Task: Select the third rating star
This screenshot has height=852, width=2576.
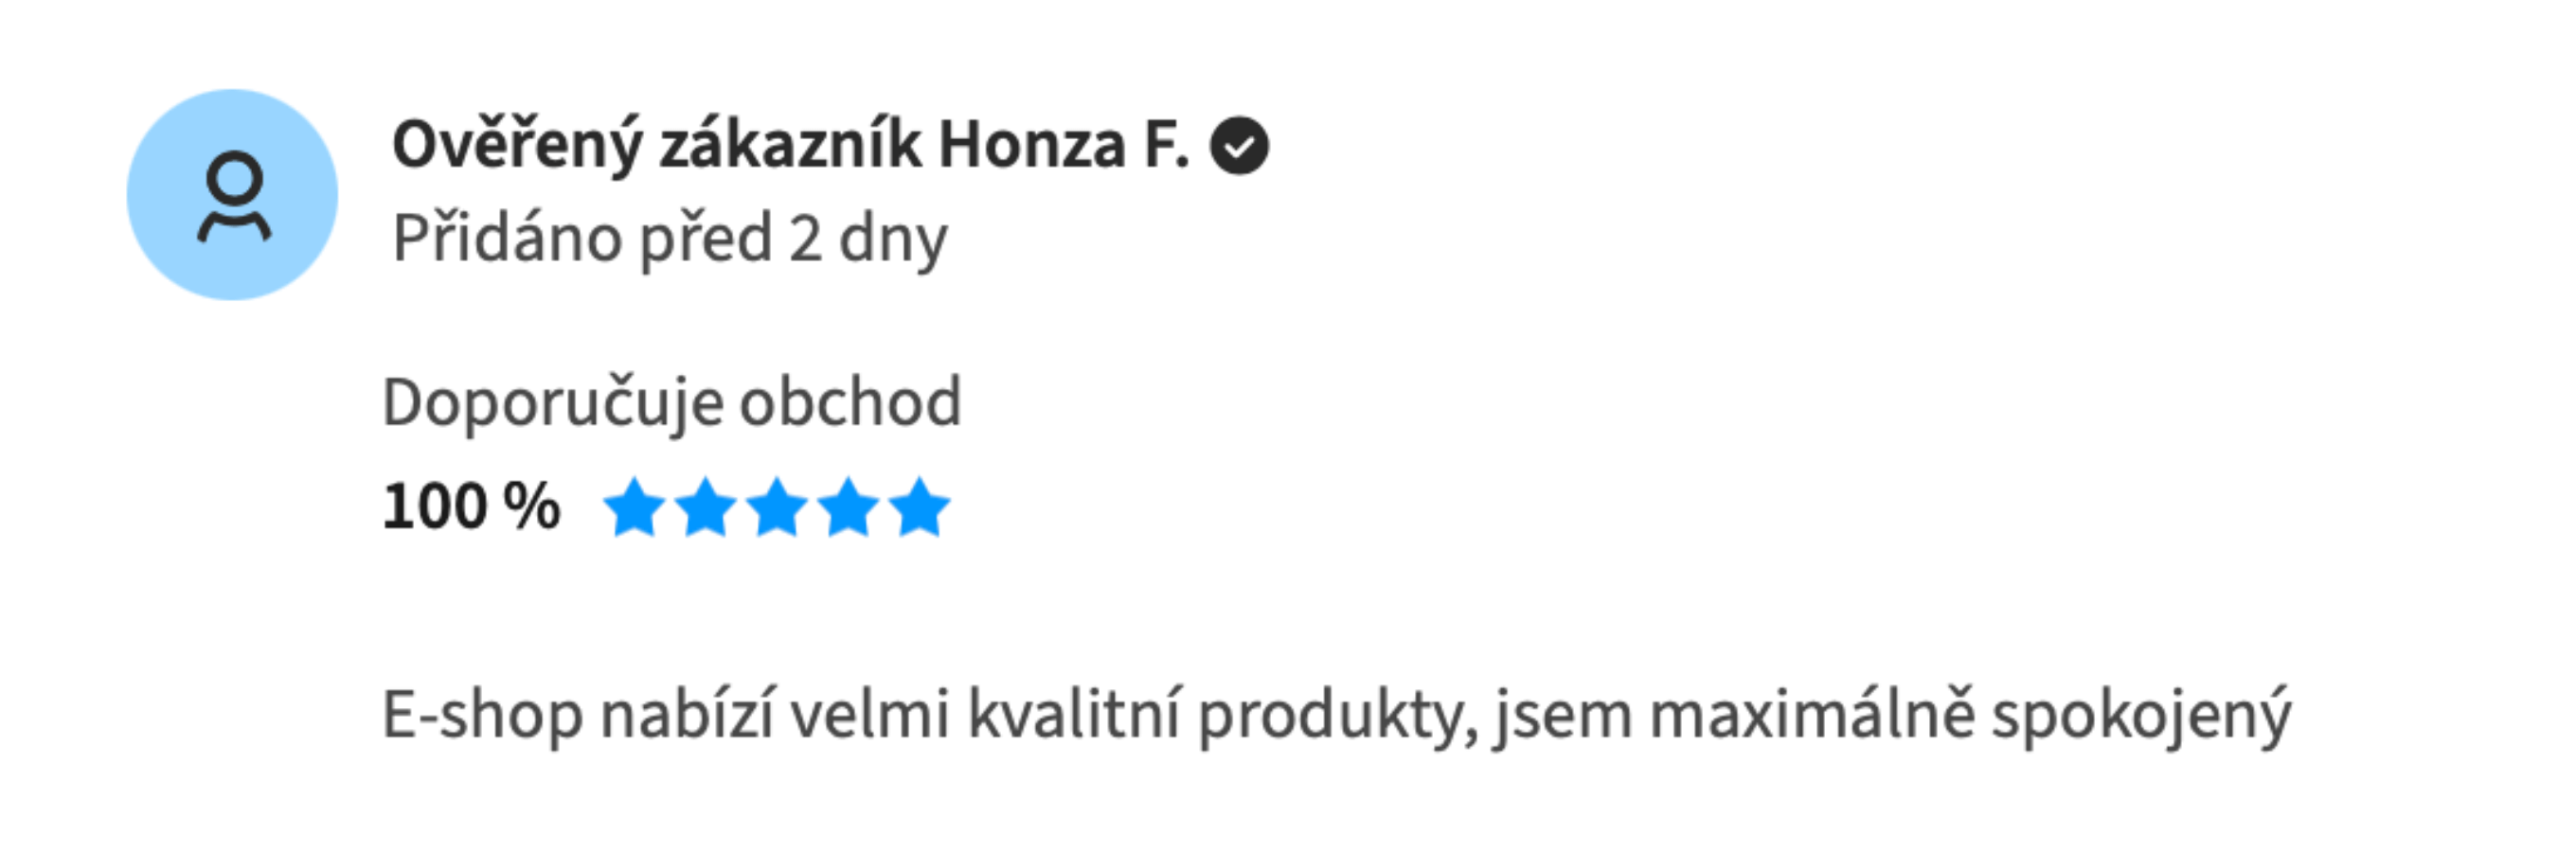Action: tap(777, 506)
